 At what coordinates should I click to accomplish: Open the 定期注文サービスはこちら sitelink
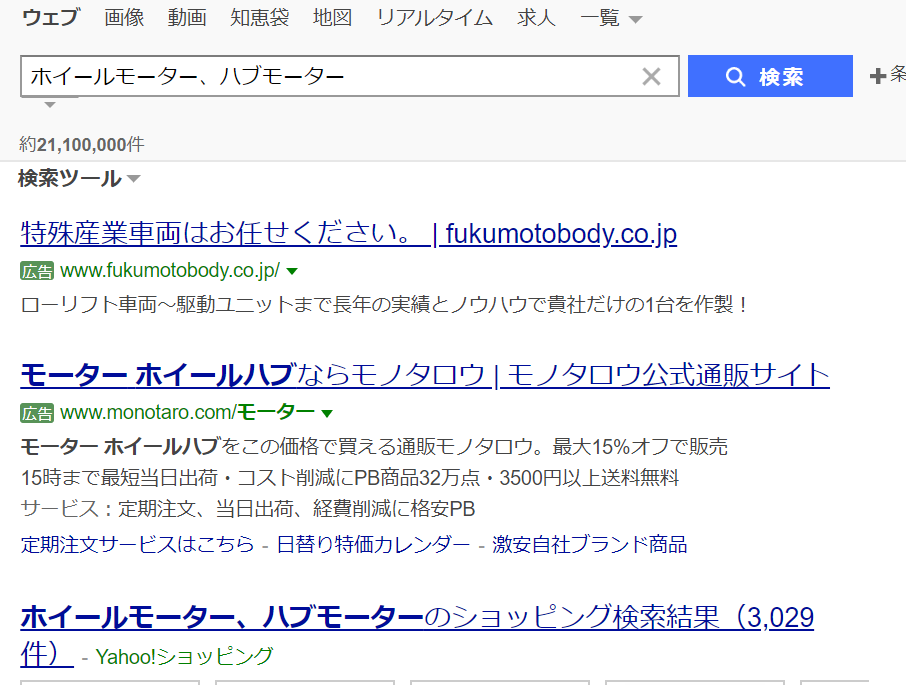pos(138,544)
